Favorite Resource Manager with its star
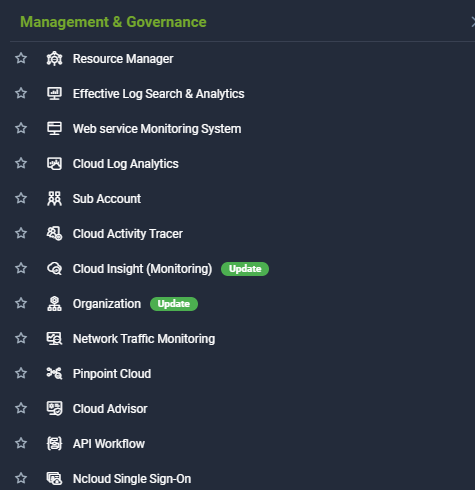Viewport: 475px width, 490px height. pos(21,58)
